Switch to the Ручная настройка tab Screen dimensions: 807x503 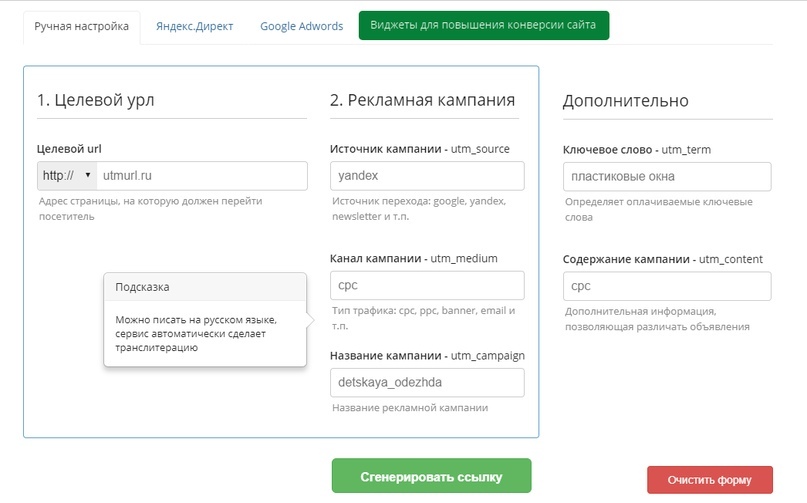[82, 26]
